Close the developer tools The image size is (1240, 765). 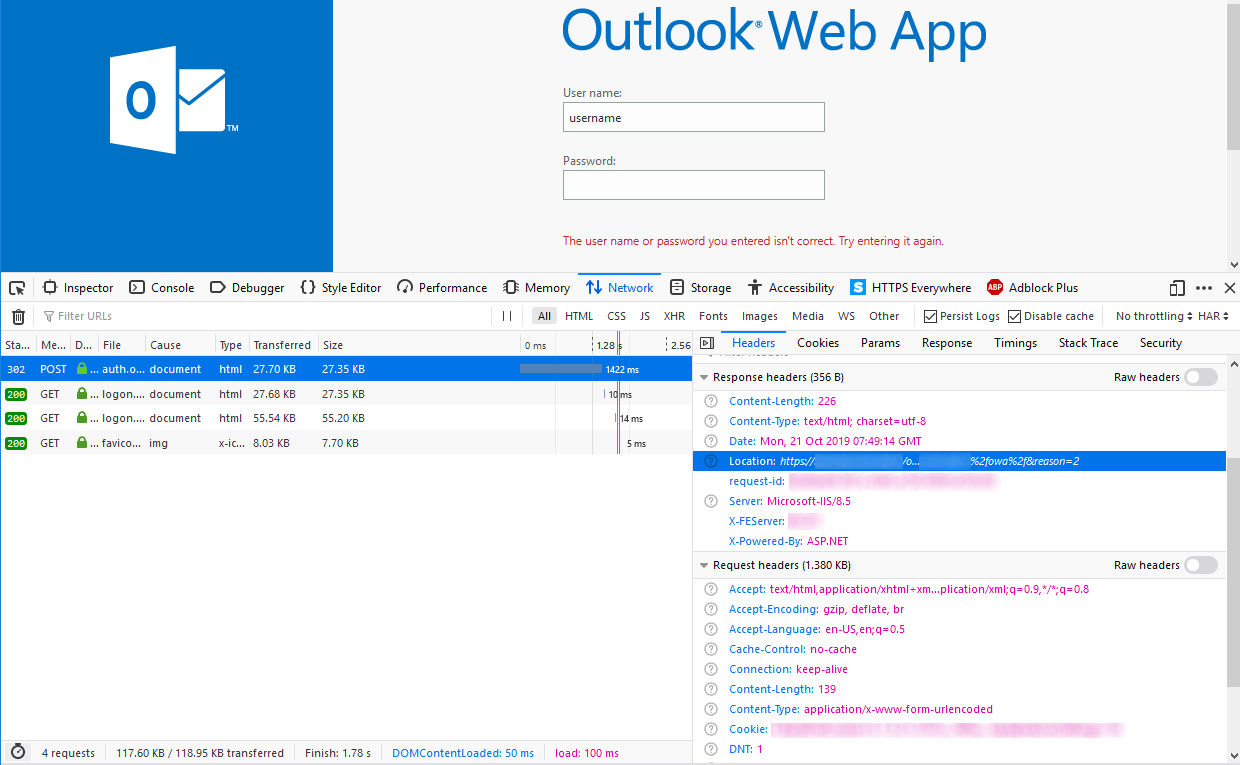(1230, 288)
